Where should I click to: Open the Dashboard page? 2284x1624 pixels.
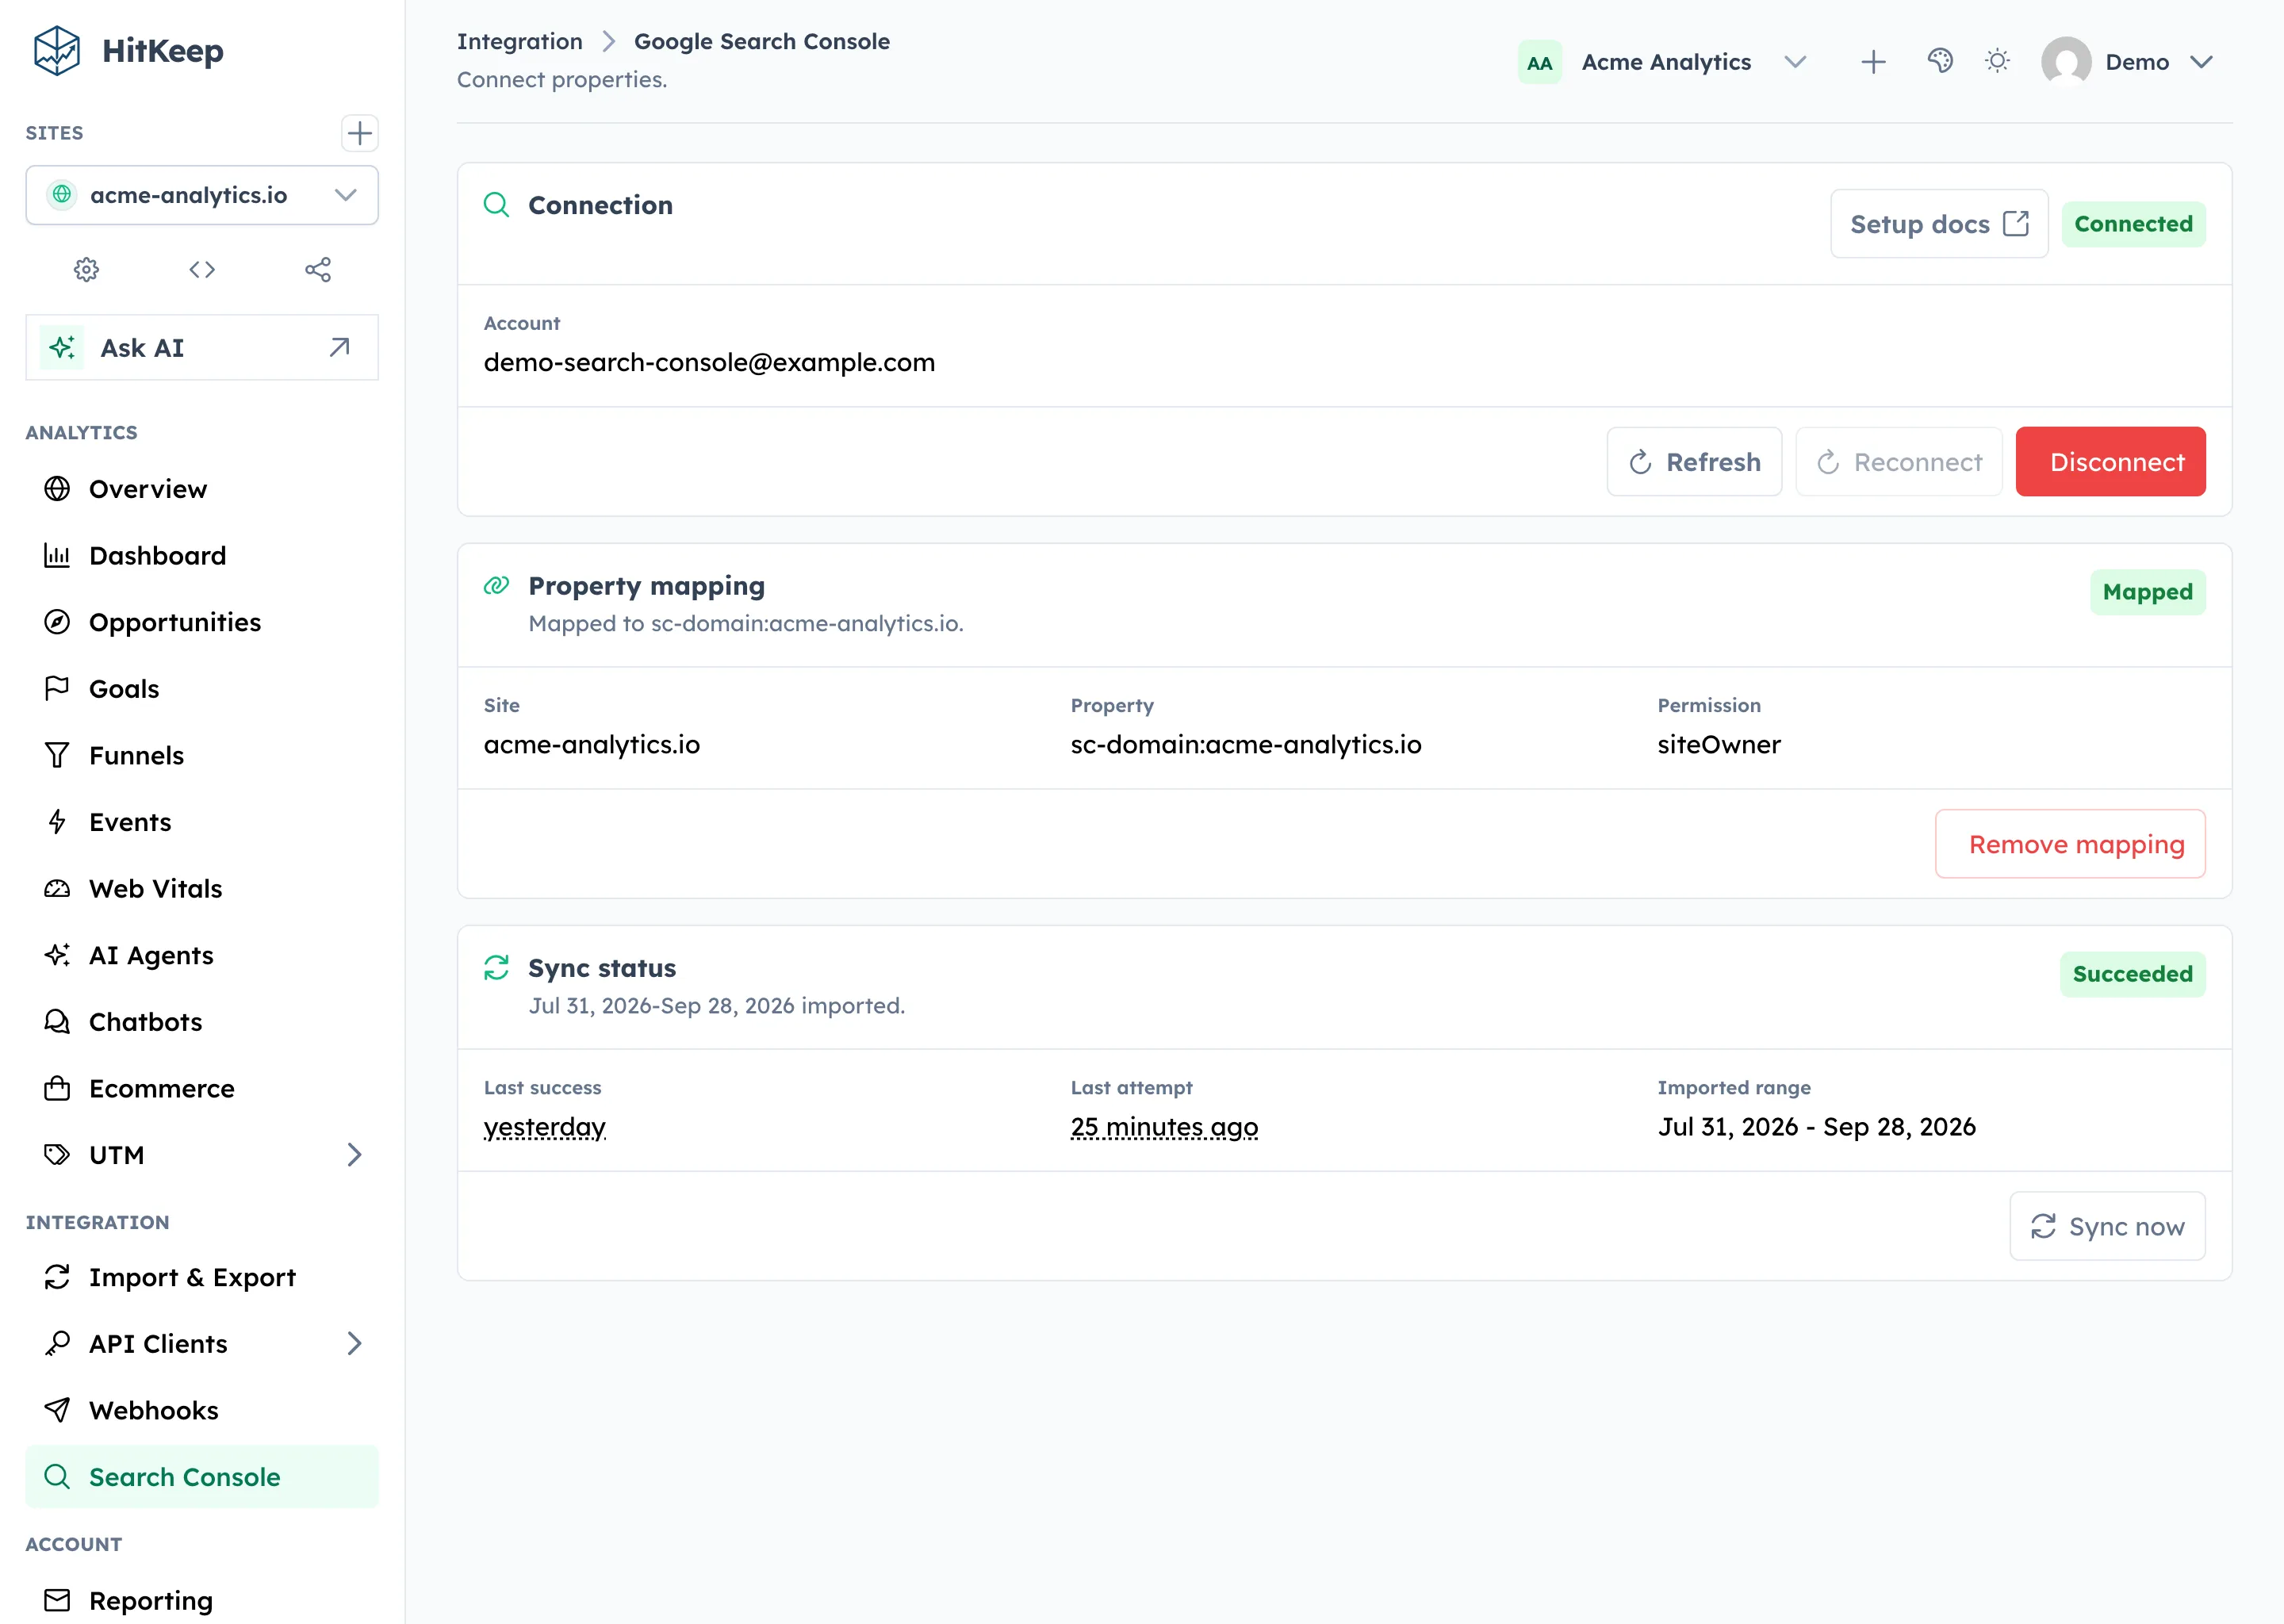[x=202, y=555]
